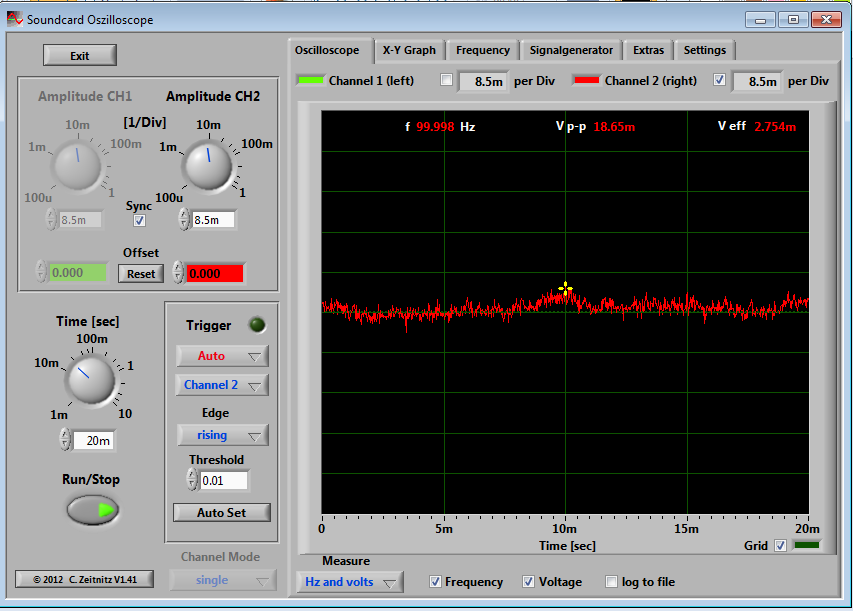The width and height of the screenshot is (853, 611).
Task: Click the Offset Reset button
Action: (141, 274)
